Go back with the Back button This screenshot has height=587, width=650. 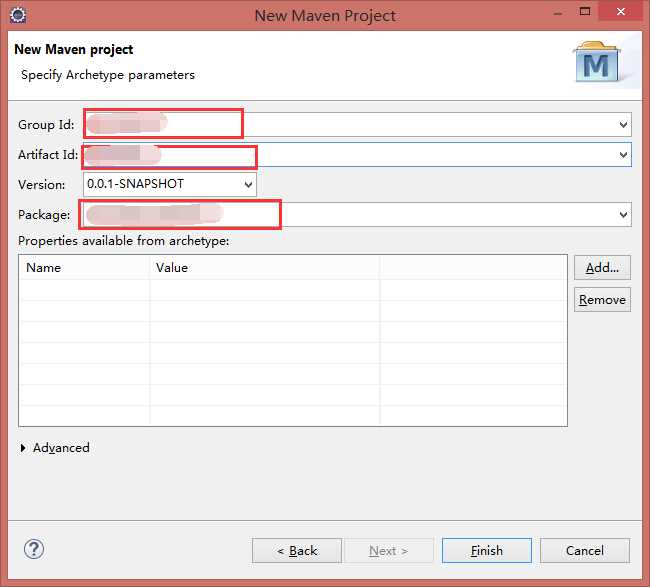coord(297,551)
